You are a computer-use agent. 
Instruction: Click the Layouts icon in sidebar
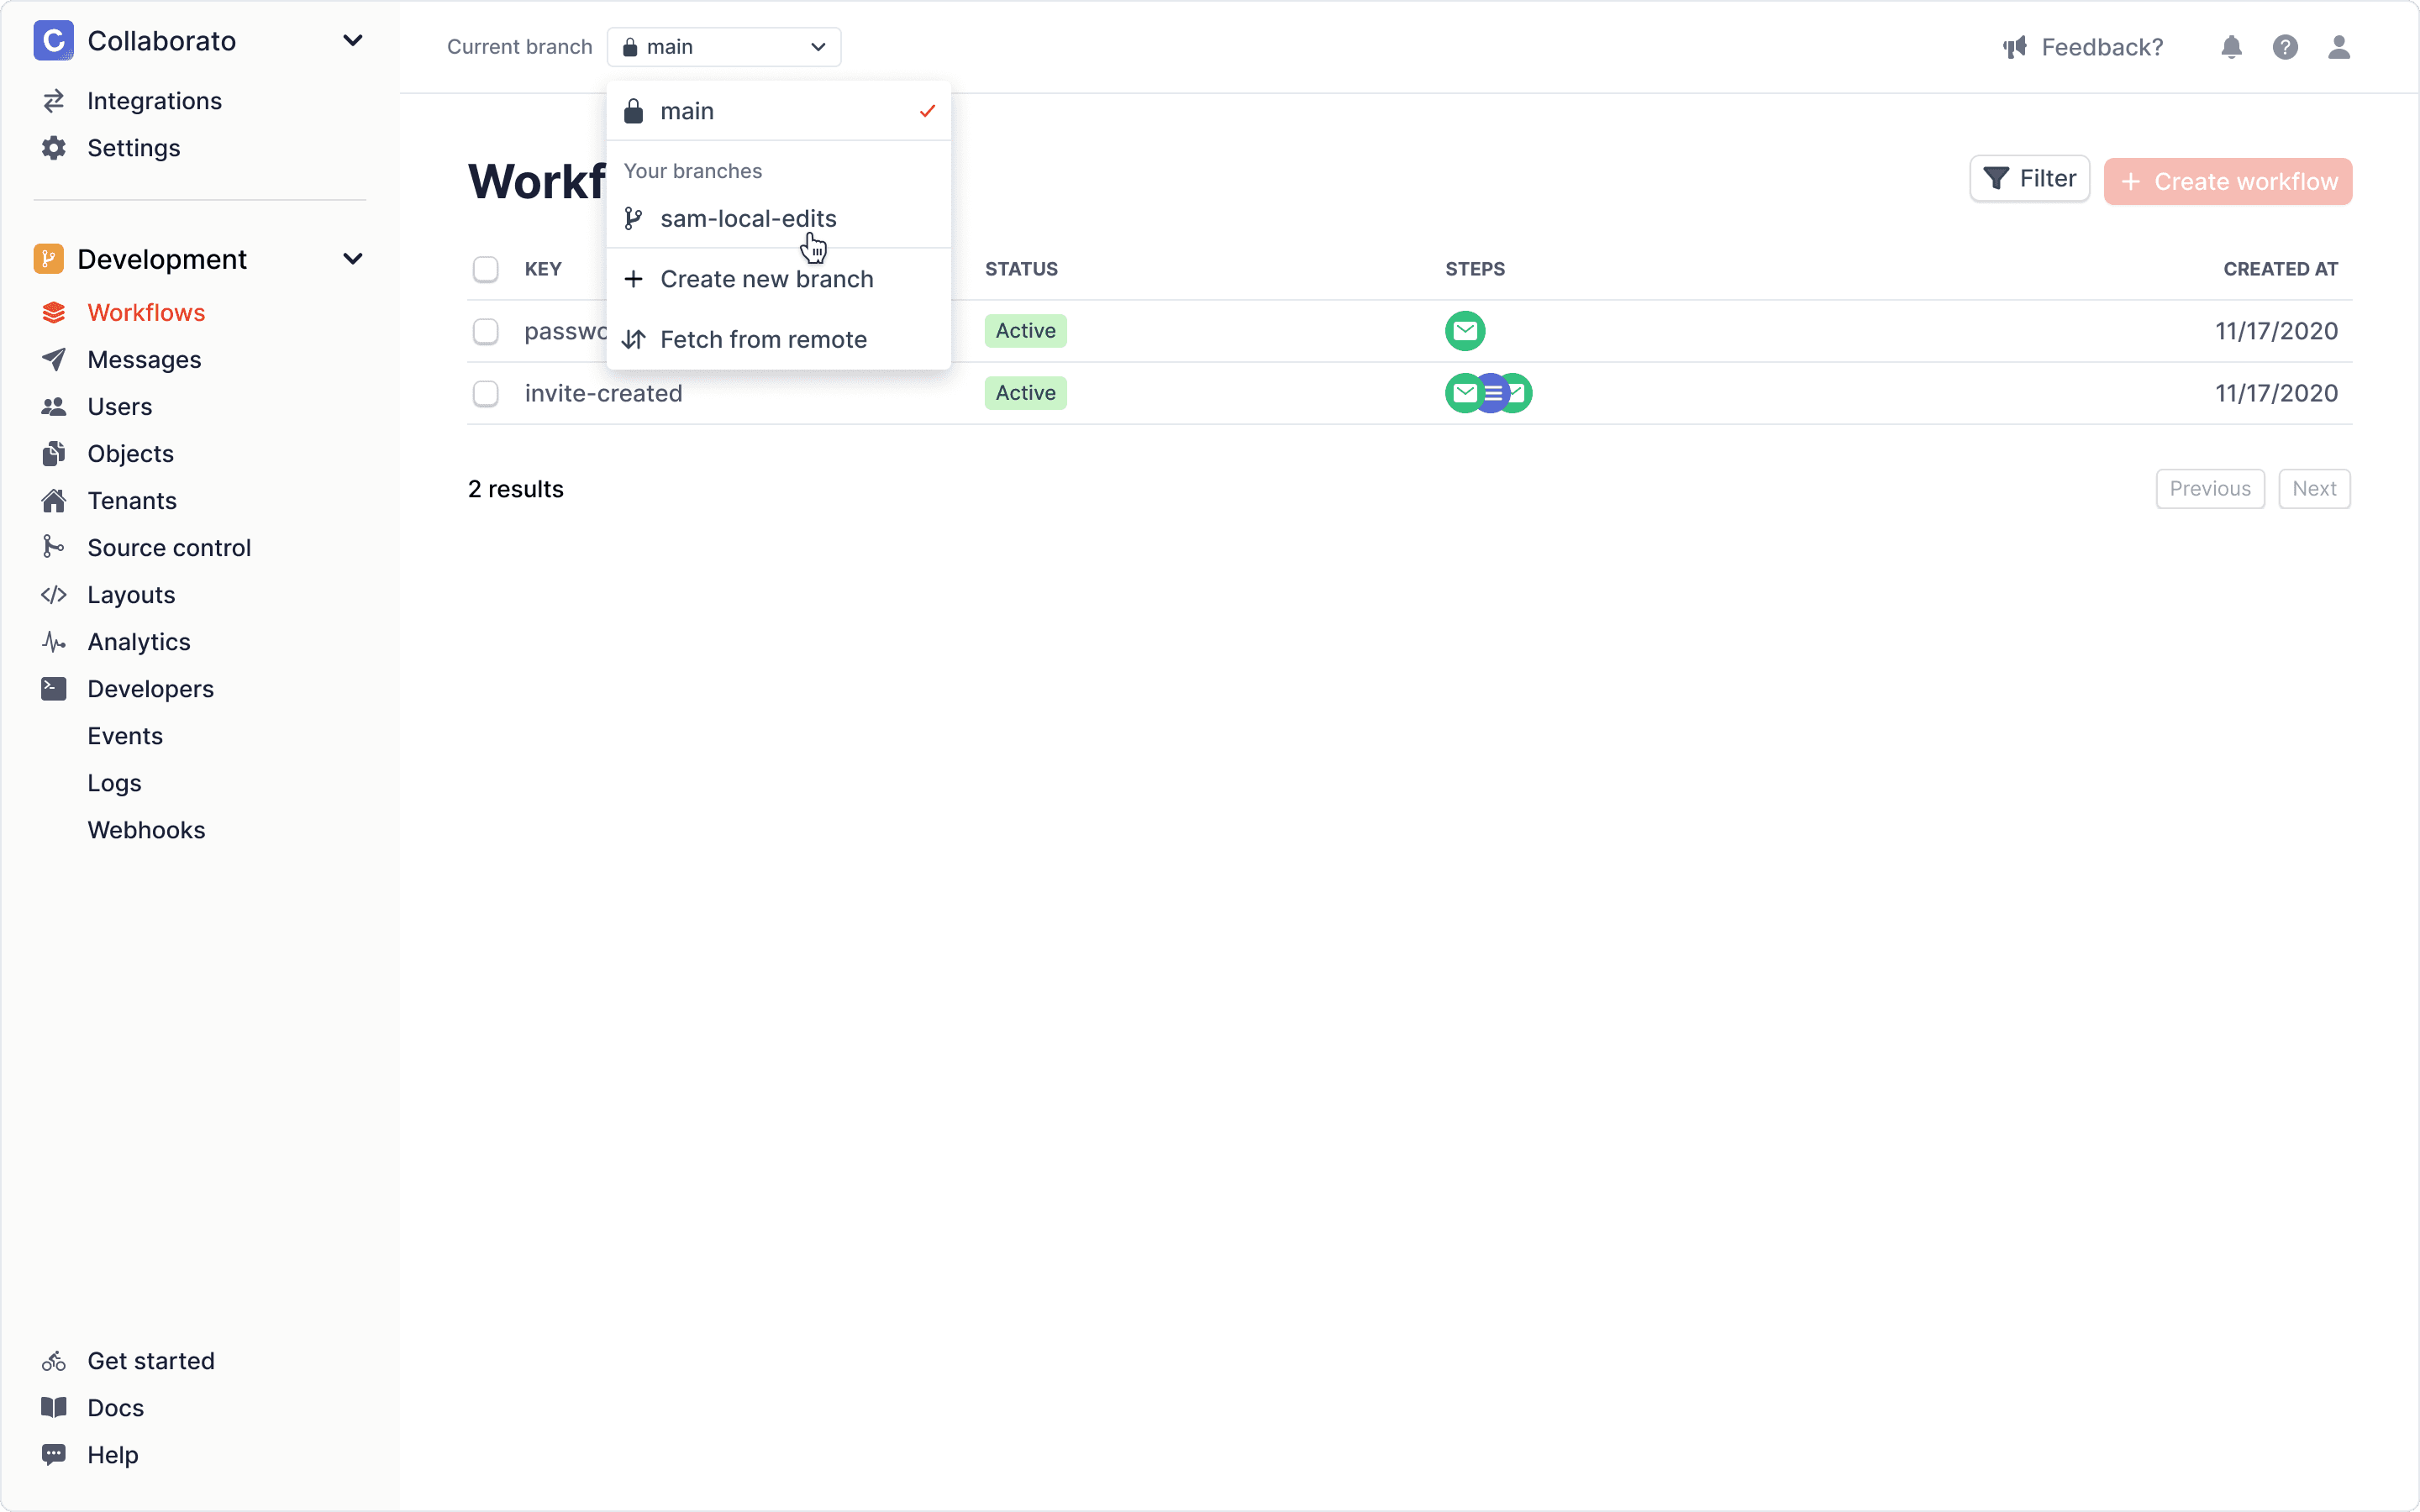click(54, 594)
